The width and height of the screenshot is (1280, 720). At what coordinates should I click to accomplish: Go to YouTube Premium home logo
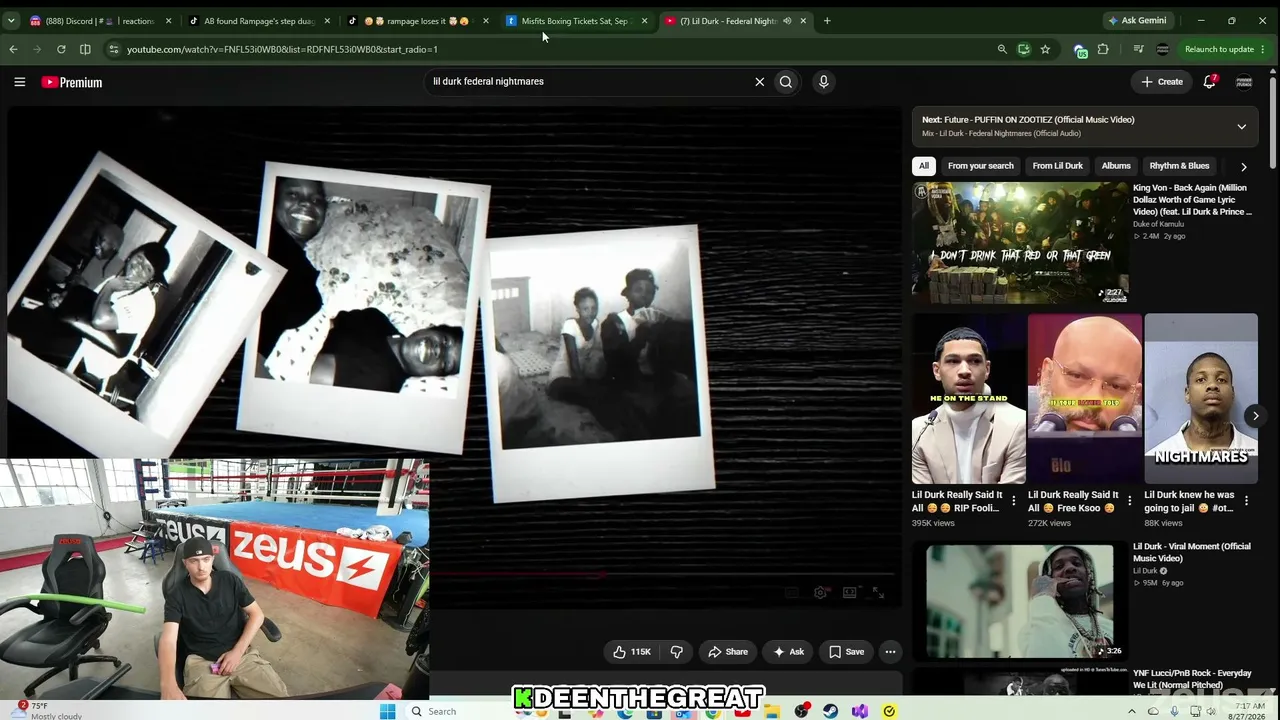72,82
